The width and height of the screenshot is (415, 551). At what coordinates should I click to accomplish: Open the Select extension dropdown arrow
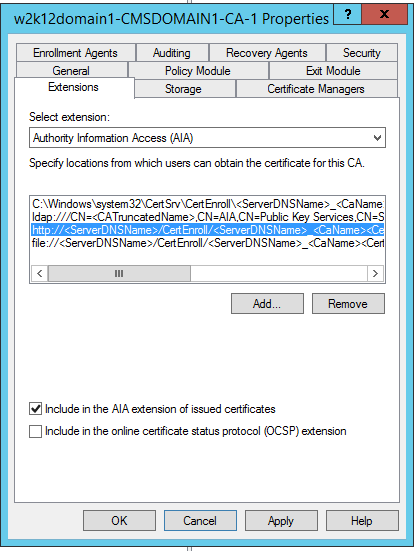(377, 138)
